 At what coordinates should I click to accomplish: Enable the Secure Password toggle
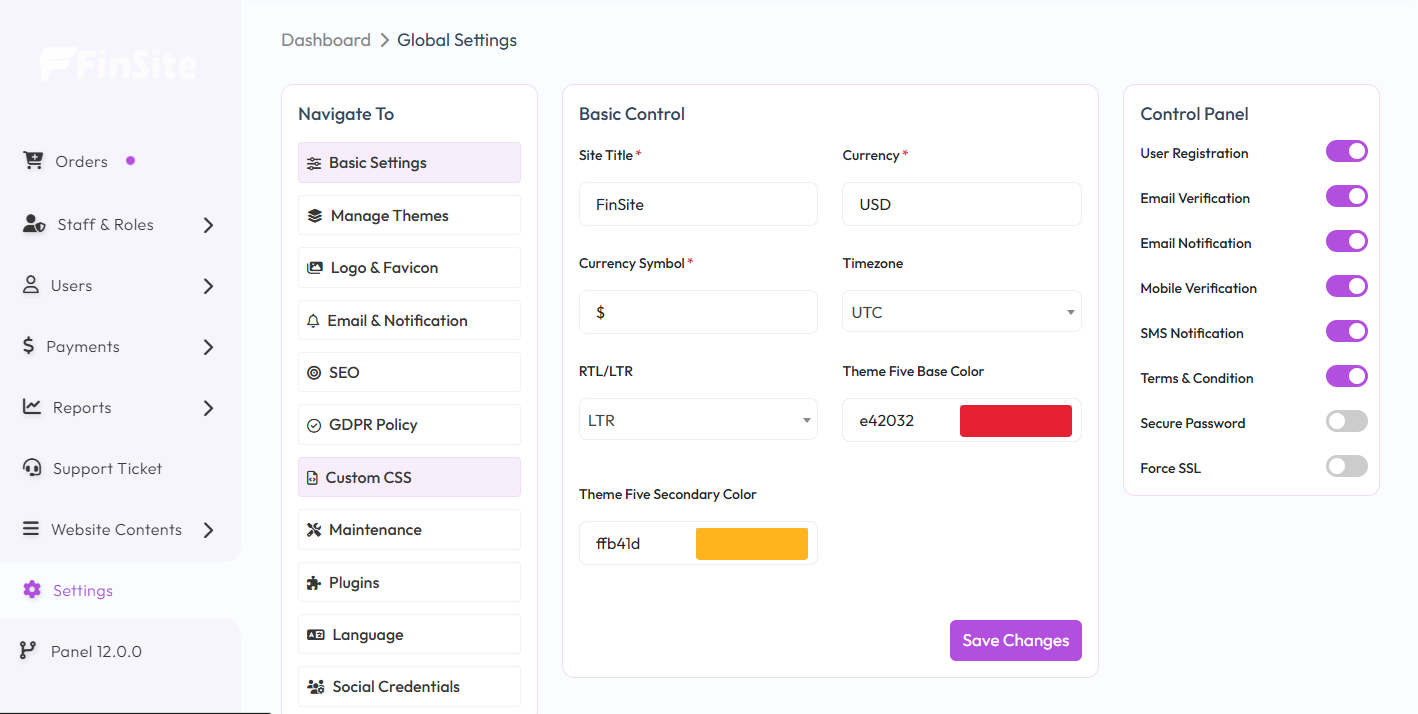click(x=1346, y=422)
